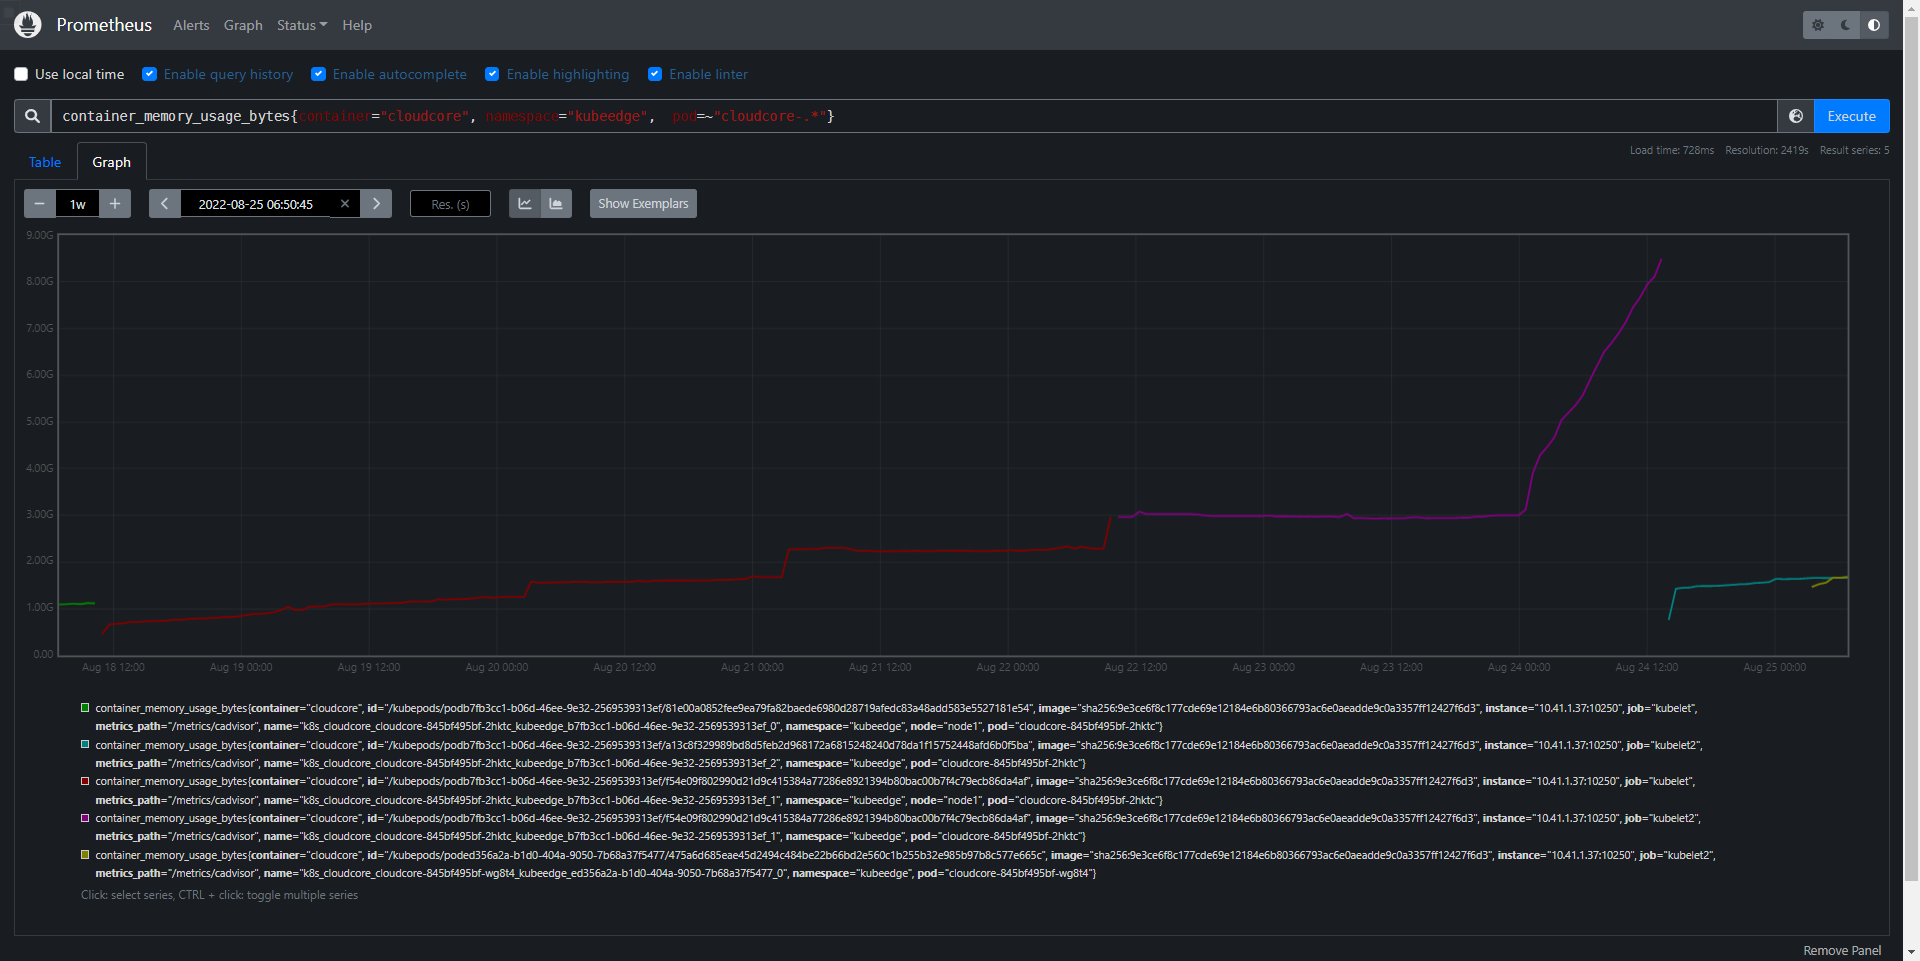Viewport: 1920px width, 961px height.
Task: Select the line graph display icon
Action: [525, 203]
